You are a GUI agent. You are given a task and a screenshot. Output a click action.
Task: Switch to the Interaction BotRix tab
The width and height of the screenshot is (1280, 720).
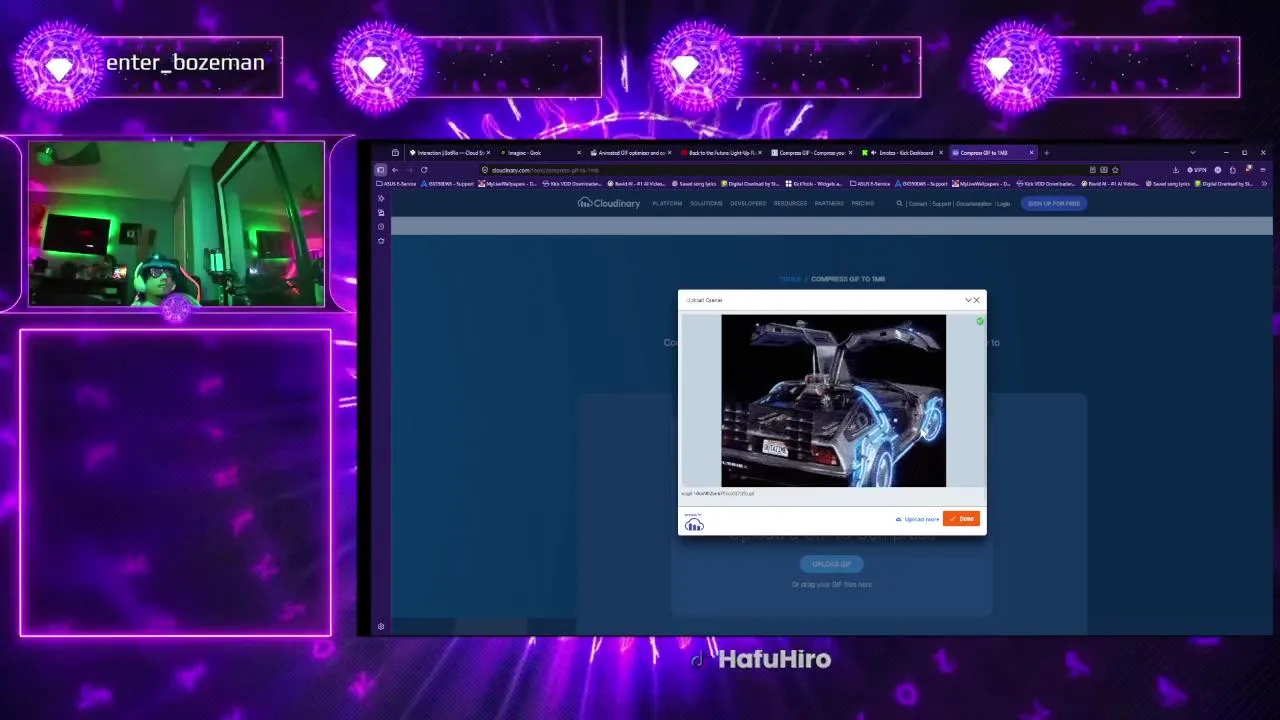[x=449, y=153]
